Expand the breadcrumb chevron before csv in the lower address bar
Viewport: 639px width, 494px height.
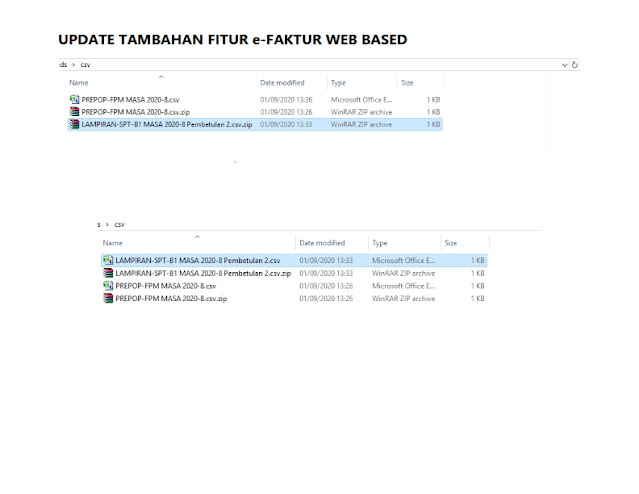107,225
